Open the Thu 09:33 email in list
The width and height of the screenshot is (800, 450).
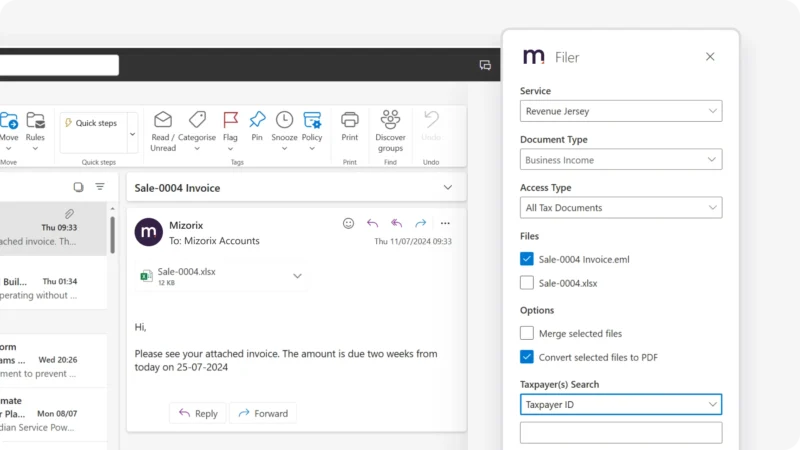click(x=53, y=229)
